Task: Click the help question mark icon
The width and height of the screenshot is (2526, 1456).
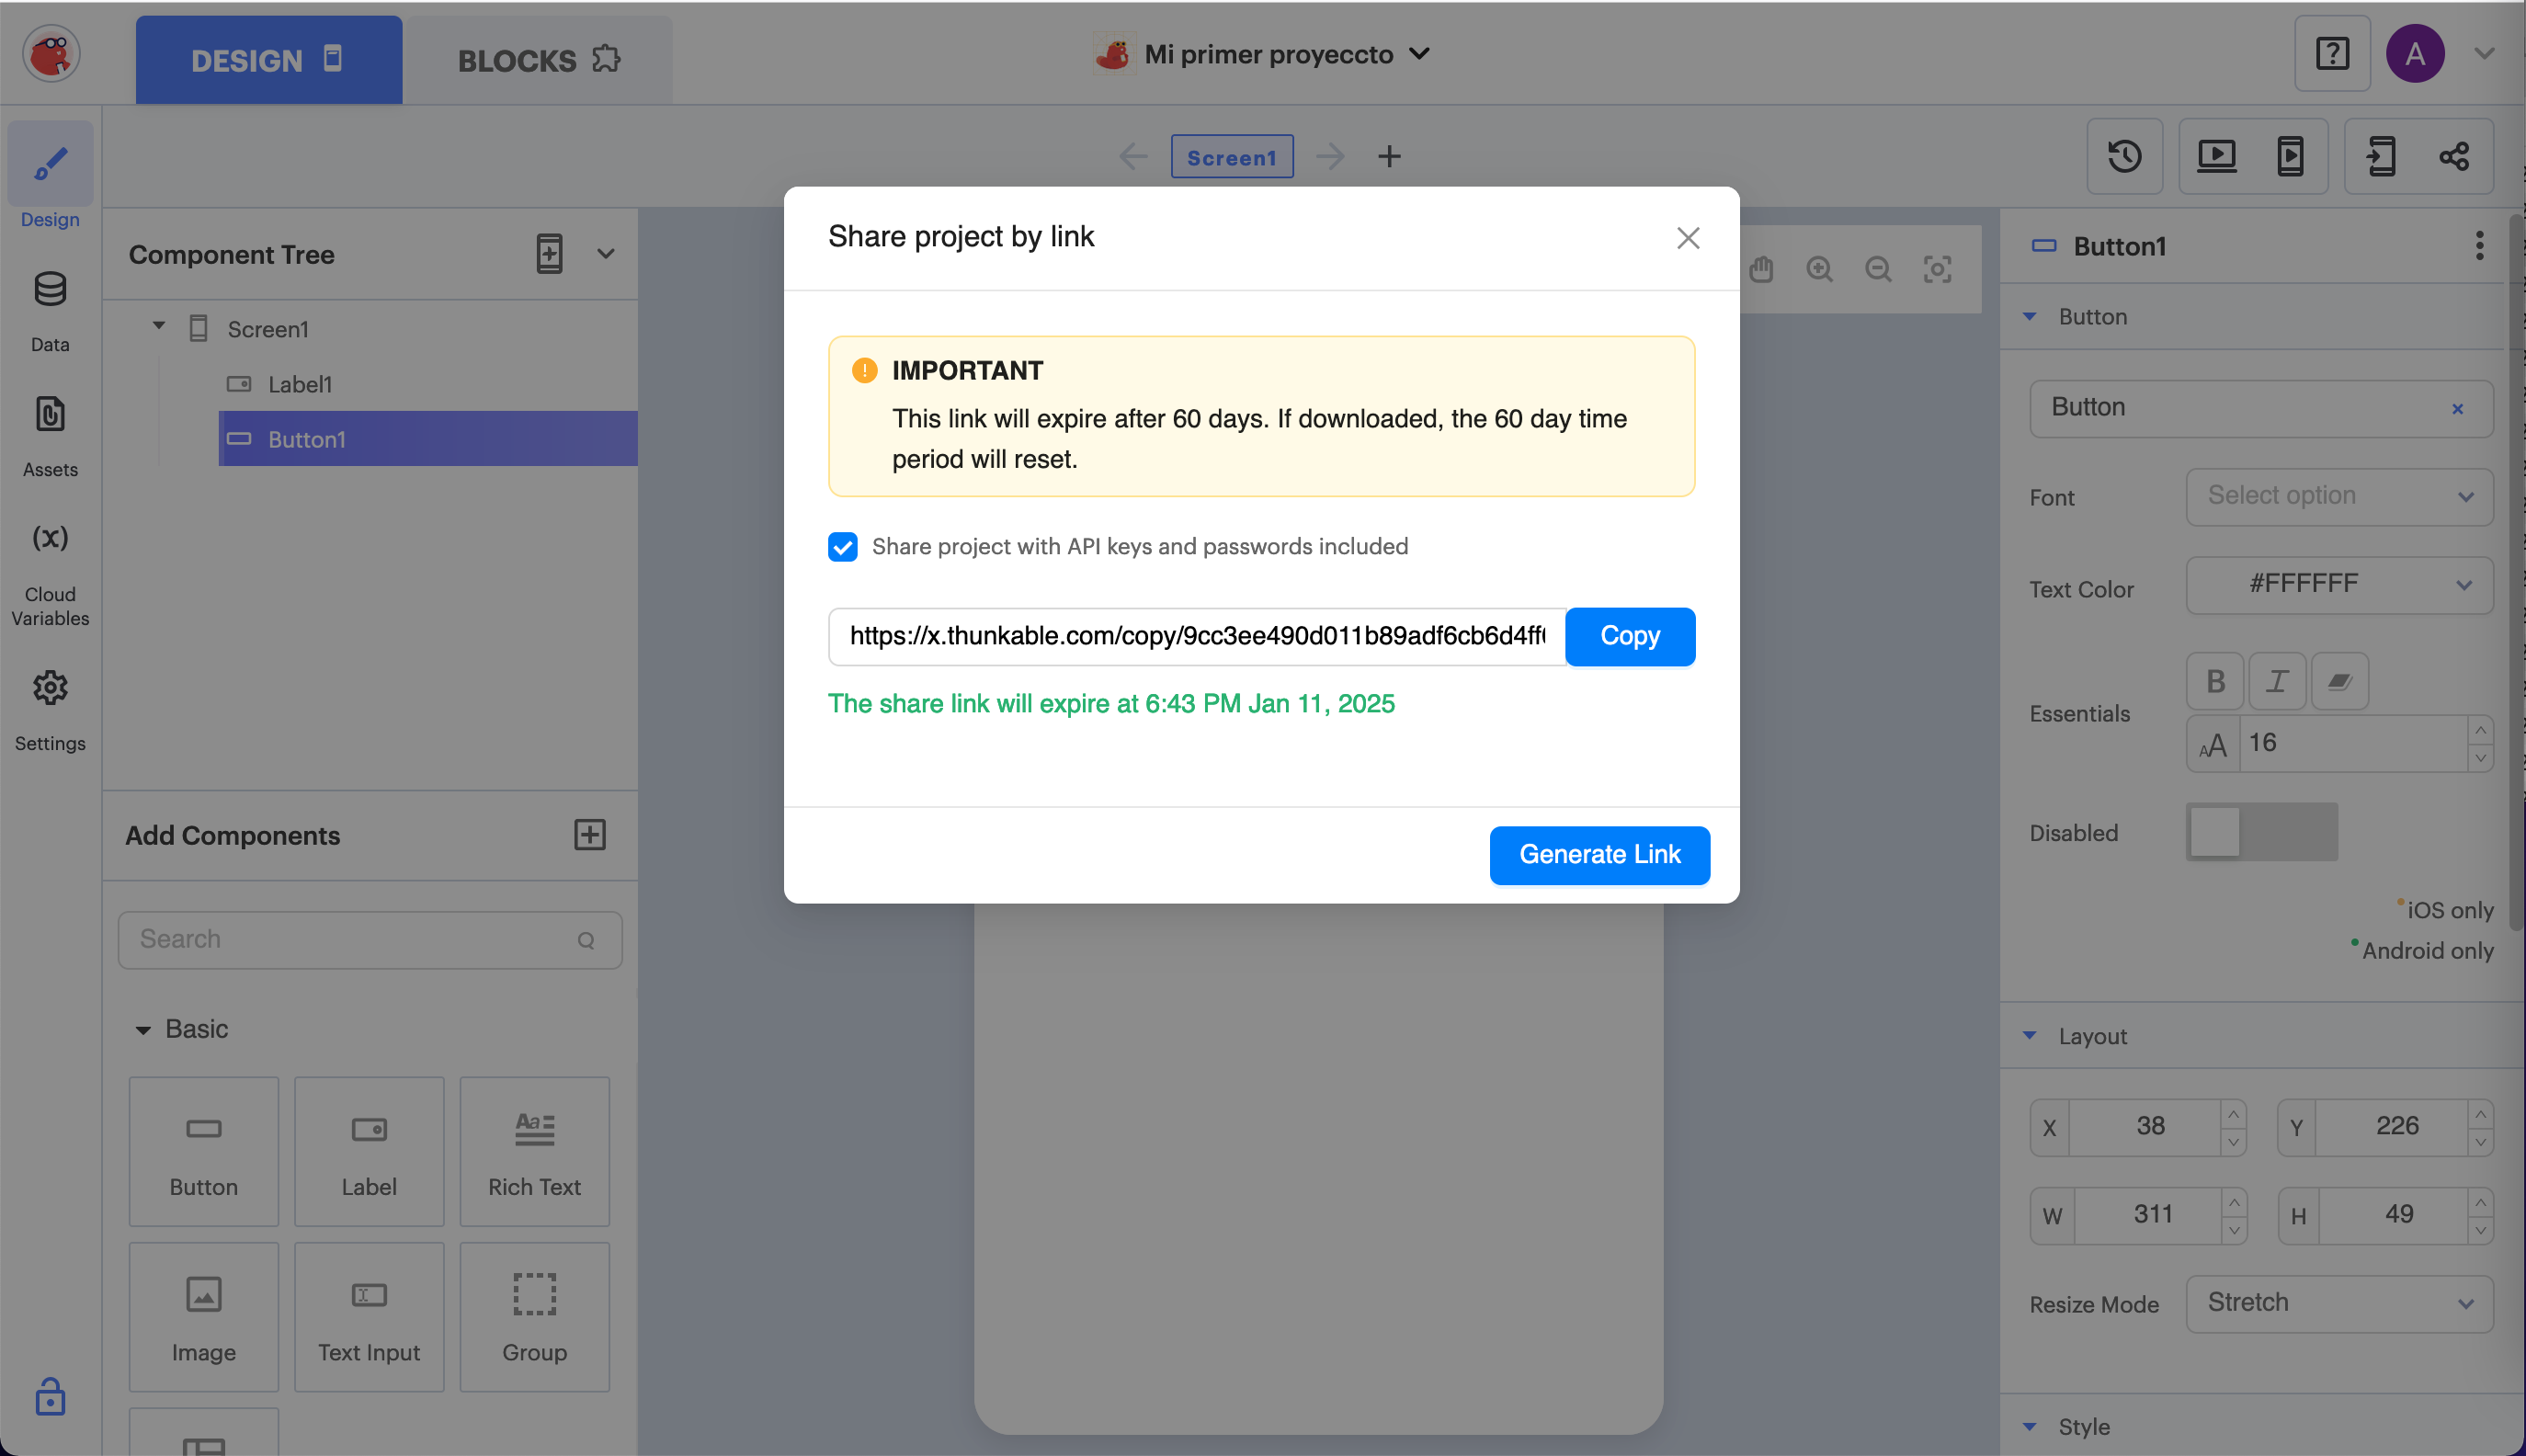Action: [2332, 54]
